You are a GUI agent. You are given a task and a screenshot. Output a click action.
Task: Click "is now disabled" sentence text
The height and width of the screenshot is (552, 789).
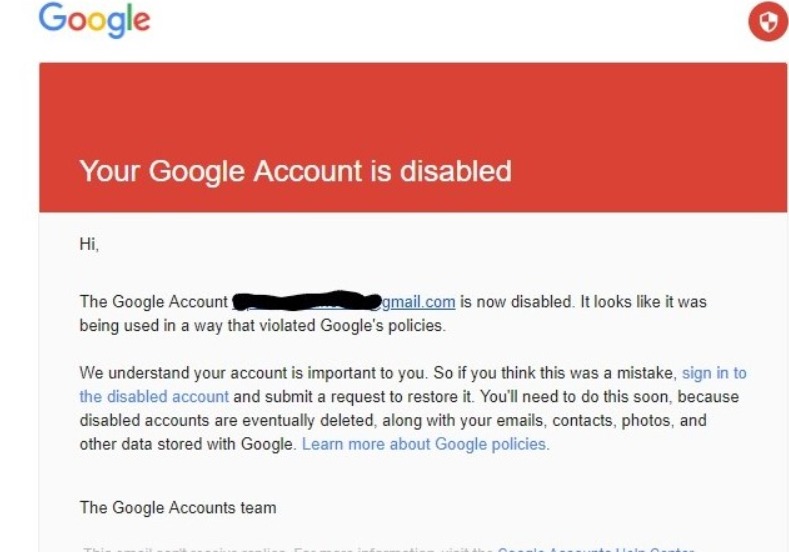coord(516,302)
